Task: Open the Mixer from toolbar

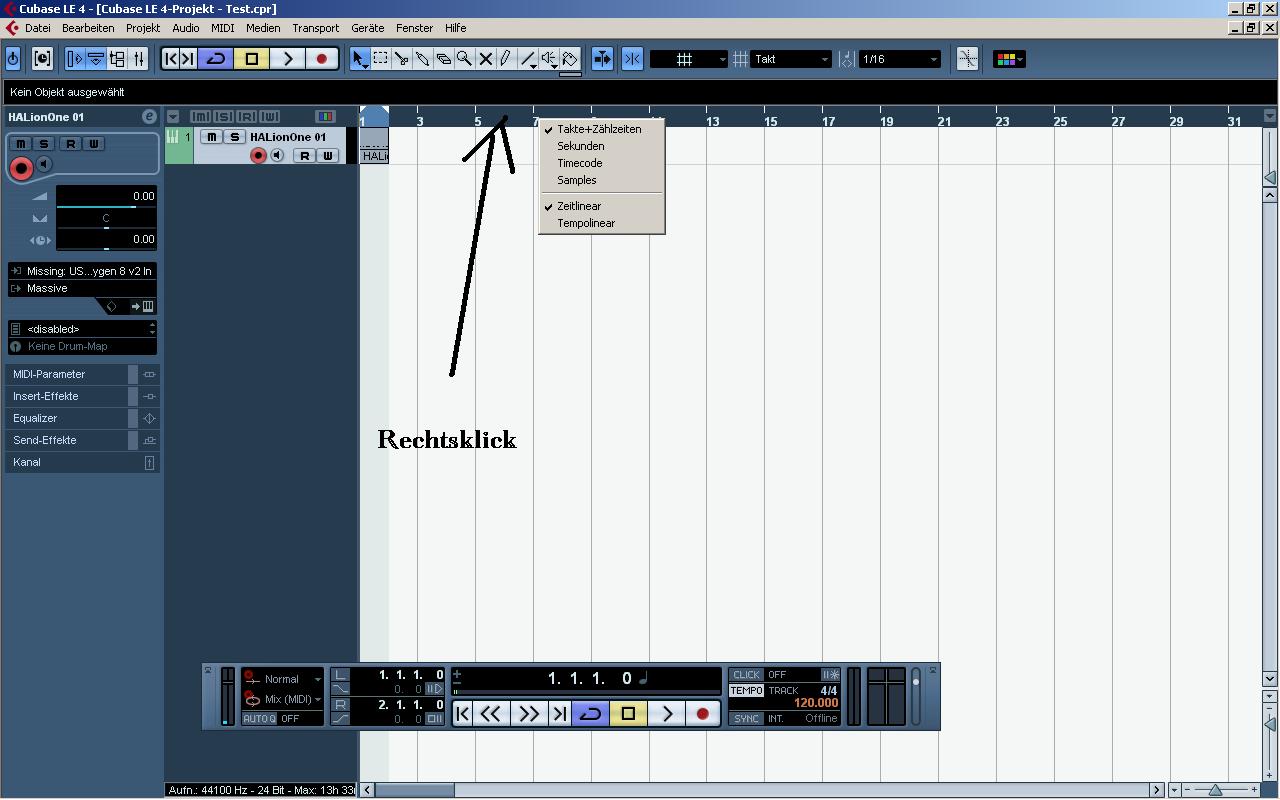Action: pyautogui.click(x=139, y=59)
